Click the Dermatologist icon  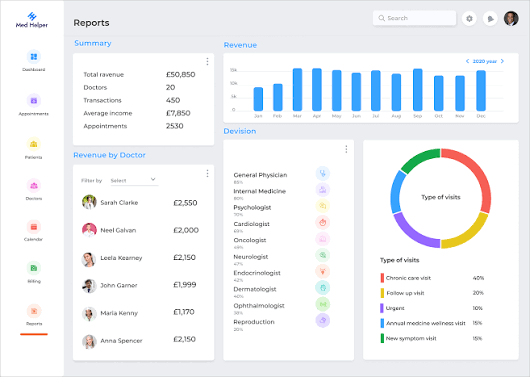(323, 288)
